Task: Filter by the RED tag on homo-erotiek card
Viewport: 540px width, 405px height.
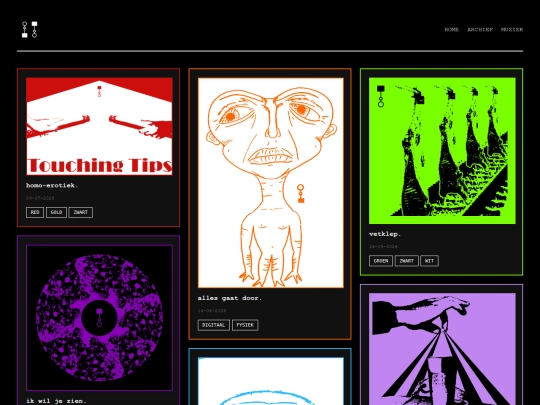Action: click(35, 212)
